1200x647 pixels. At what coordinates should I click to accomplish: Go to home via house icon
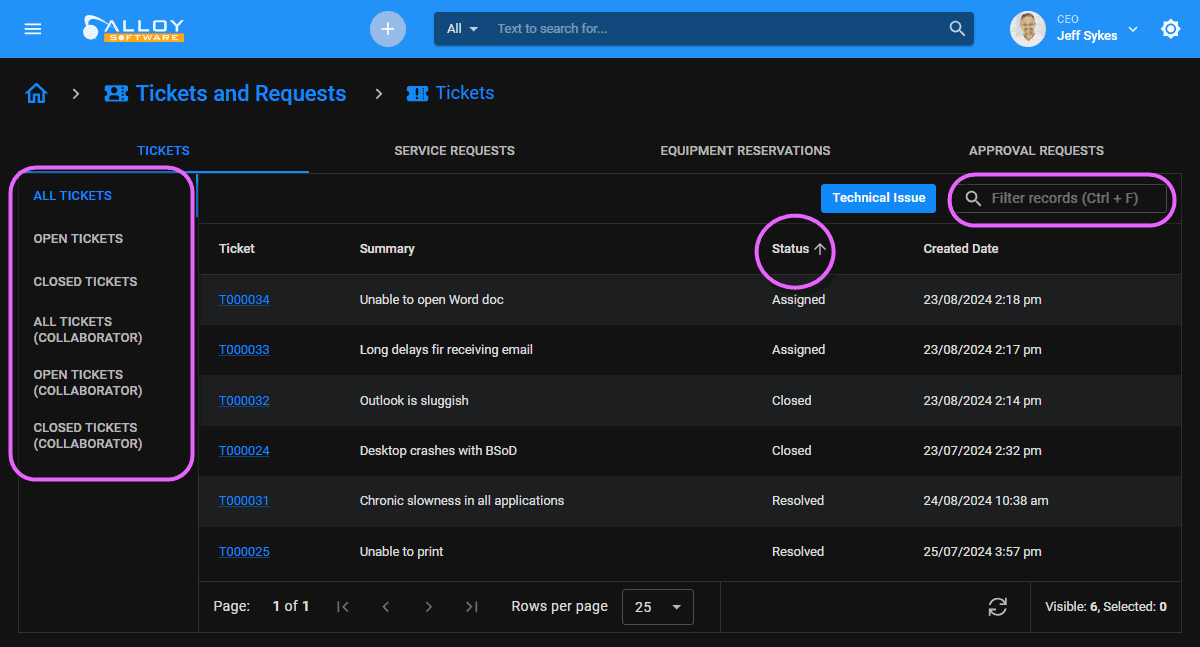tap(37, 94)
